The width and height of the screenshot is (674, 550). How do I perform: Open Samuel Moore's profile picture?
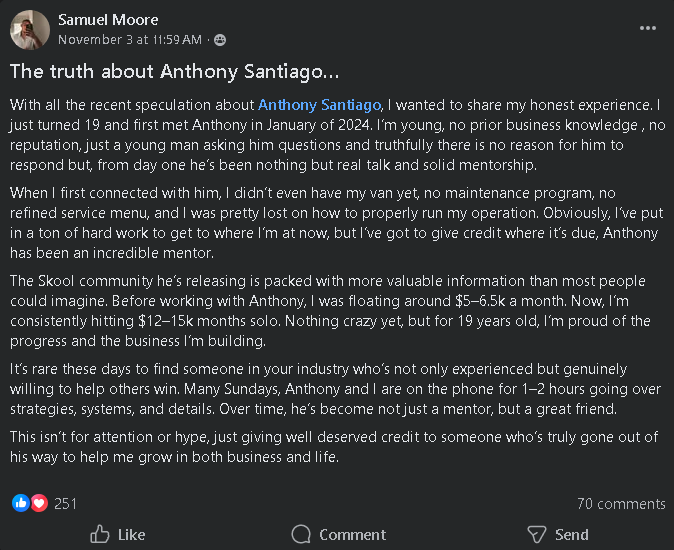pyautogui.click(x=30, y=30)
